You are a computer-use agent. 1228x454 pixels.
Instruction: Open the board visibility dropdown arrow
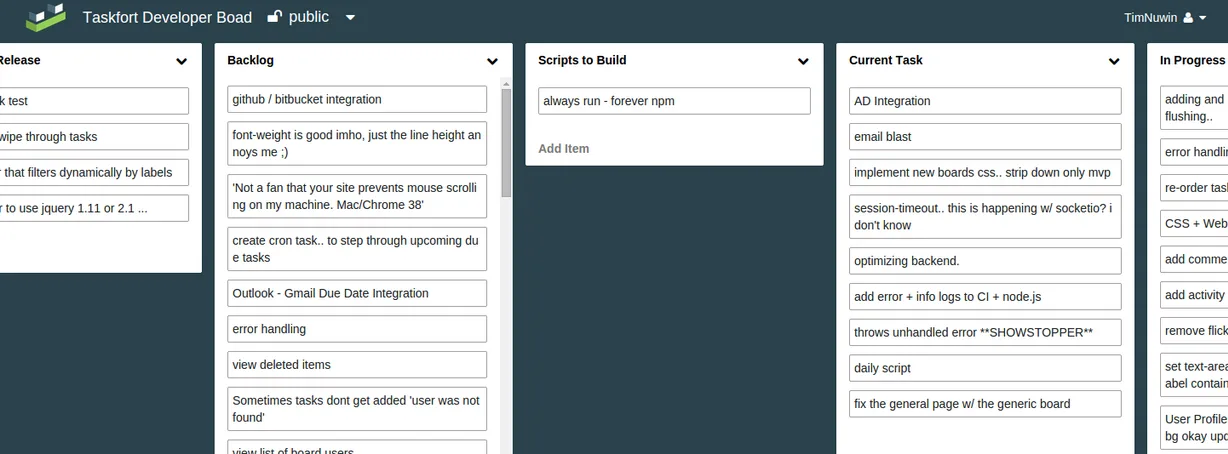350,18
